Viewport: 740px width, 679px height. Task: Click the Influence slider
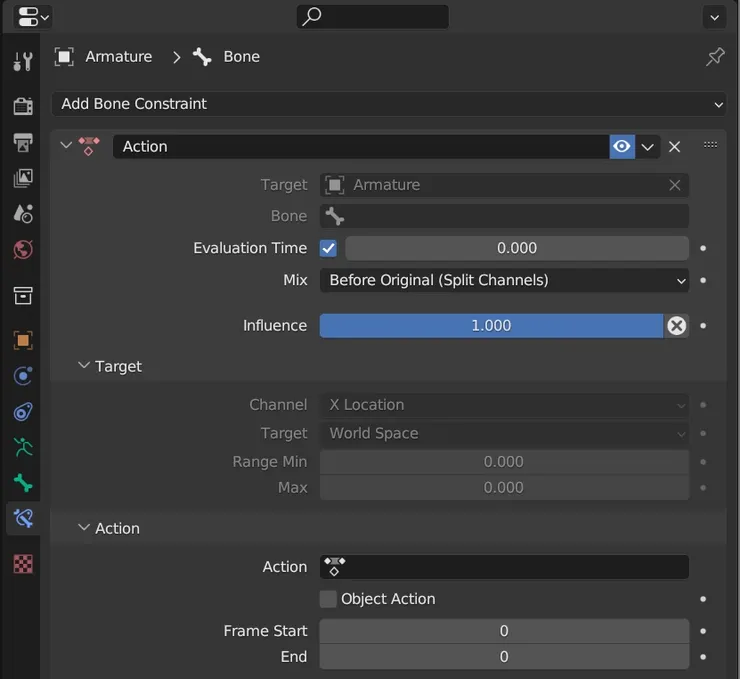click(490, 325)
